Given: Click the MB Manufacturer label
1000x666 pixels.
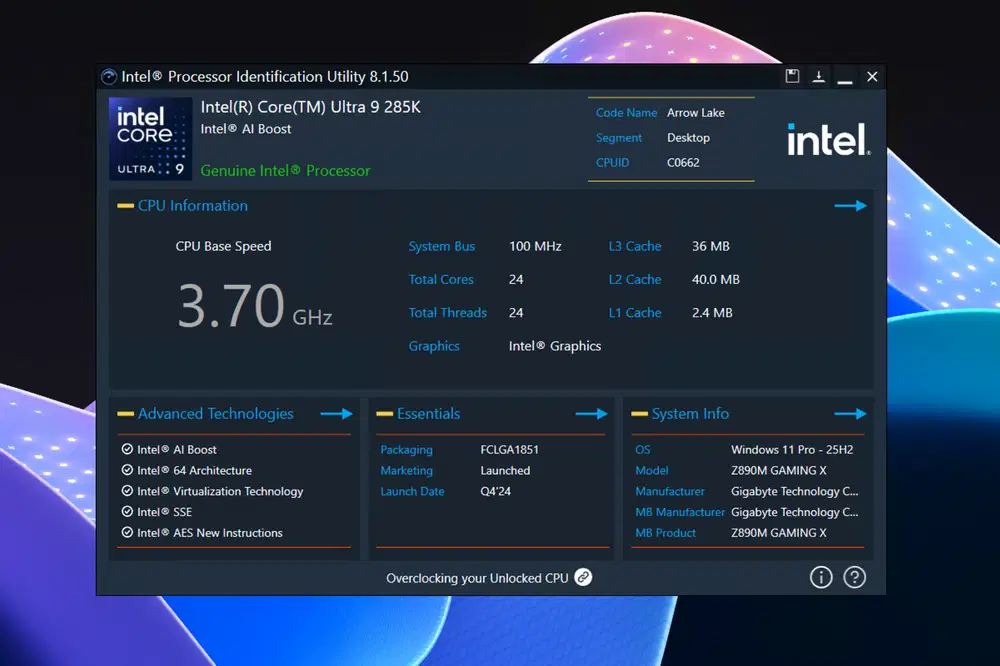Looking at the screenshot, I should [680, 512].
